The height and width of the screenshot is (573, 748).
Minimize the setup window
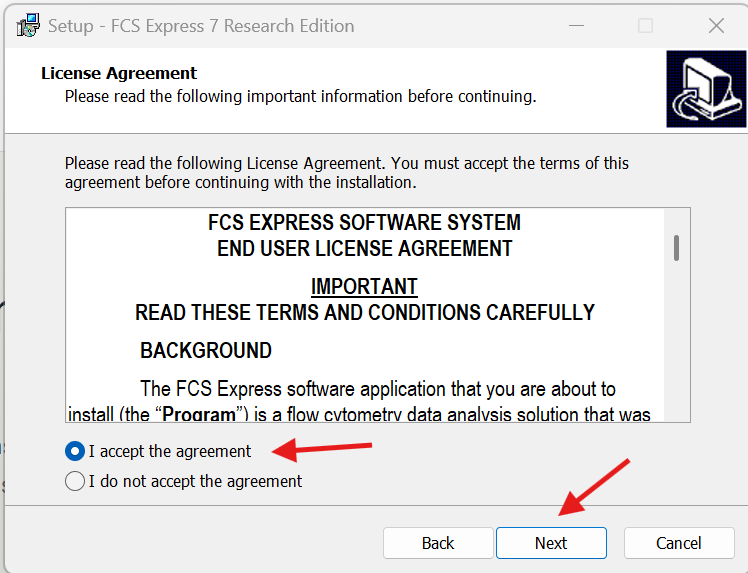pyautogui.click(x=576, y=25)
